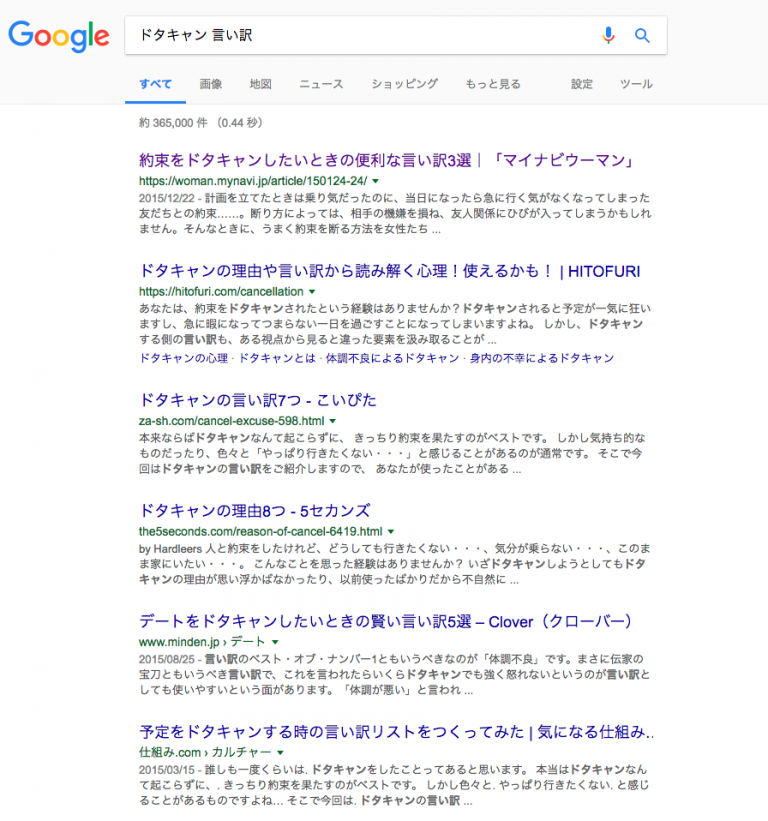
Task: Click the date 2015/03/15 in last snippet
Action: click(166, 770)
